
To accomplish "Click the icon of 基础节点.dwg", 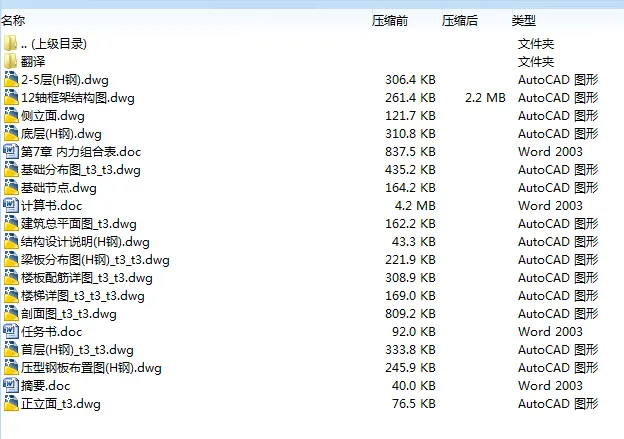I will pyautogui.click(x=11, y=187).
